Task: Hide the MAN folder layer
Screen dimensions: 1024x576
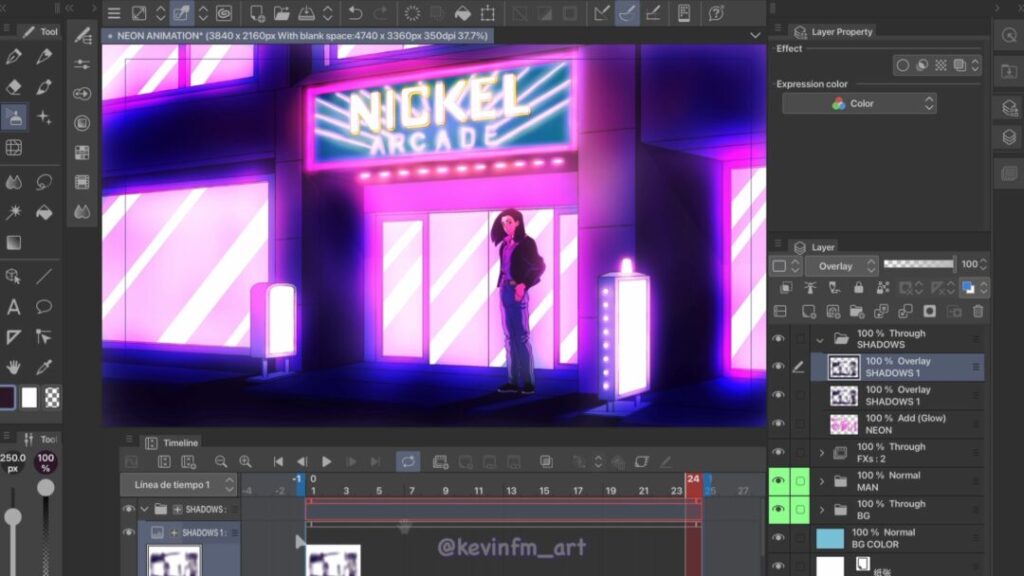Action: (x=779, y=481)
